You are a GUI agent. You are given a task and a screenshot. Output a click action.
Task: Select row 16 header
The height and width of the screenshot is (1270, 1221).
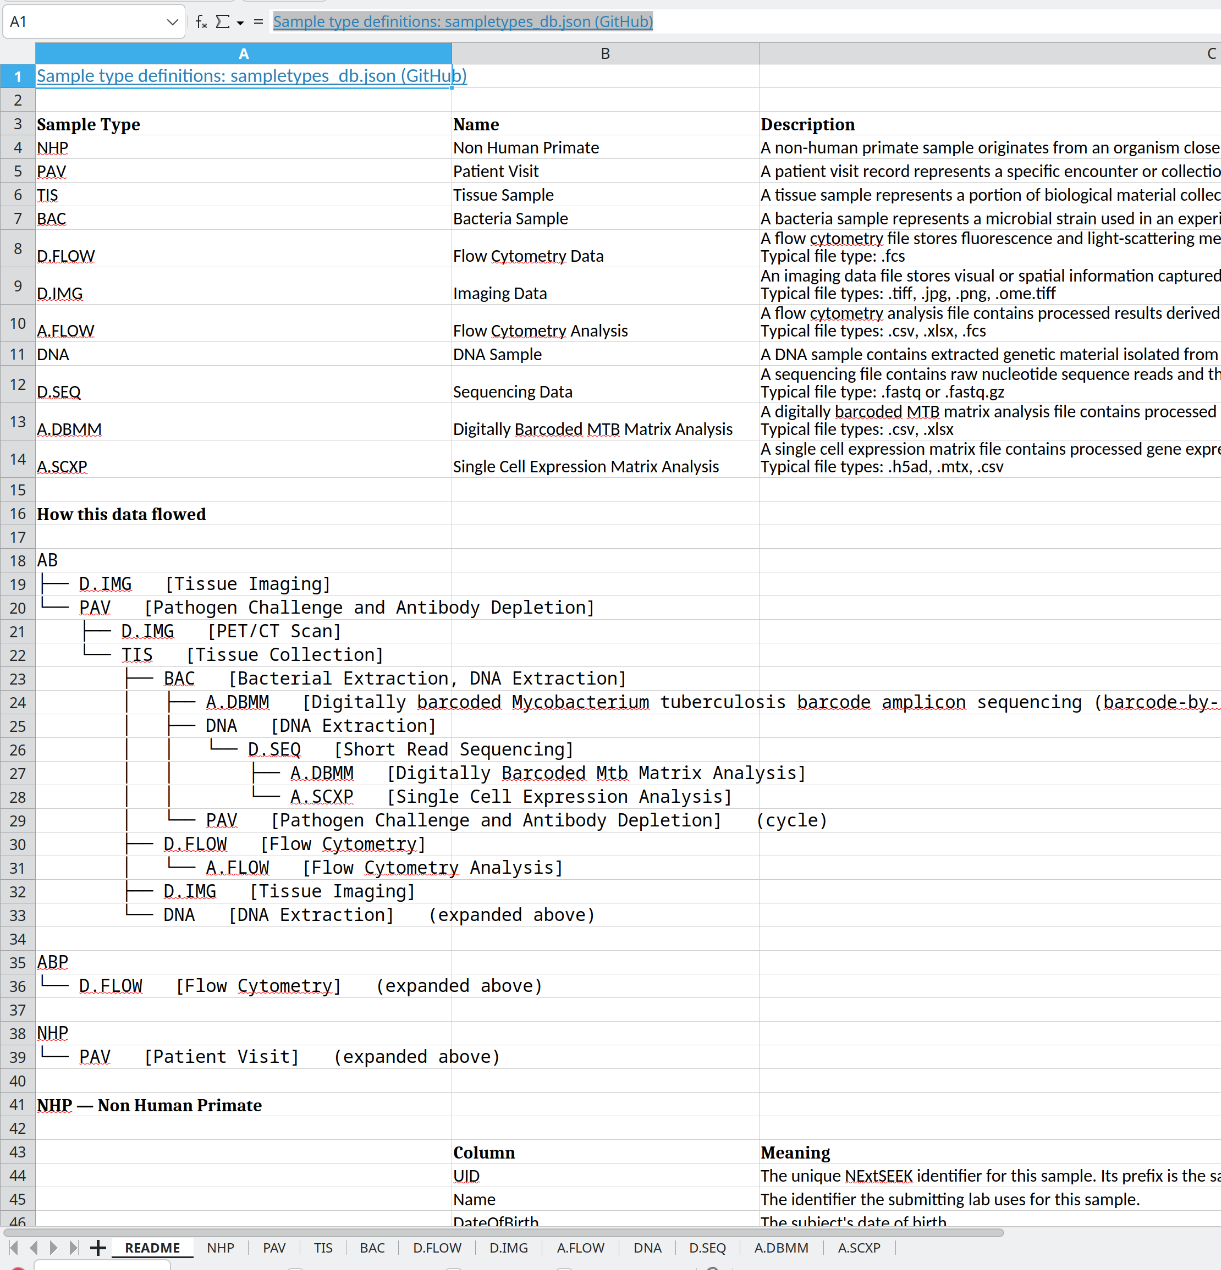coord(17,514)
